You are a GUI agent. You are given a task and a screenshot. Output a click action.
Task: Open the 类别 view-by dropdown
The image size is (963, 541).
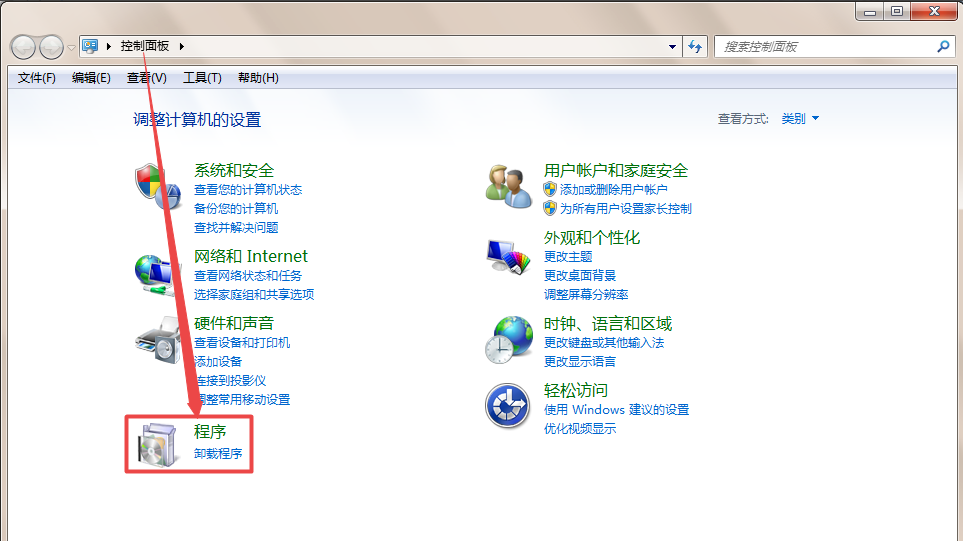point(800,119)
